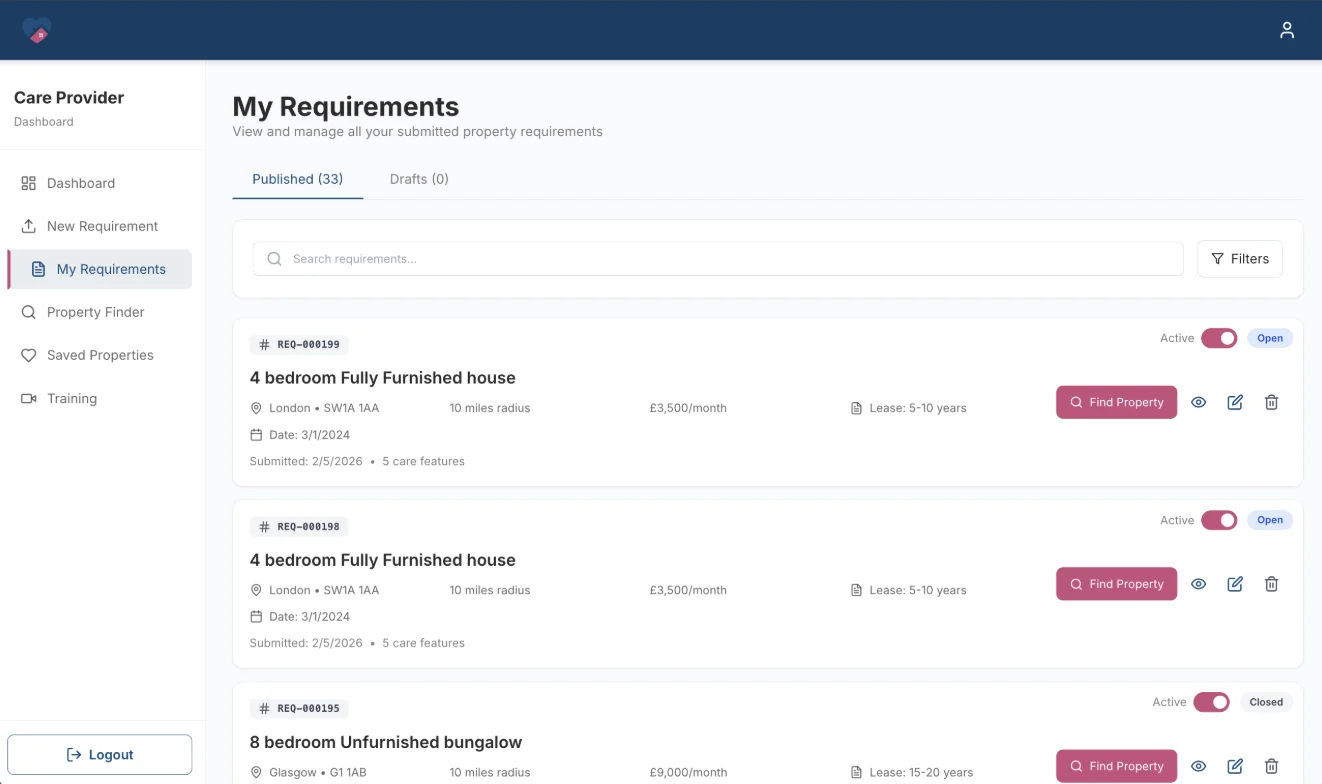Viewport: 1322px width, 784px height.
Task: Open New Requirement in the sidebar
Action: 99,226
